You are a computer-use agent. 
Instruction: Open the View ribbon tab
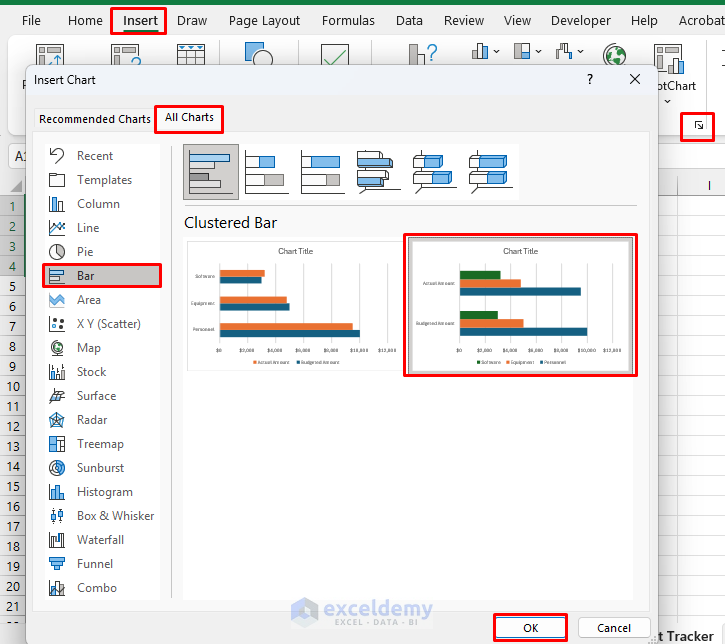click(517, 21)
